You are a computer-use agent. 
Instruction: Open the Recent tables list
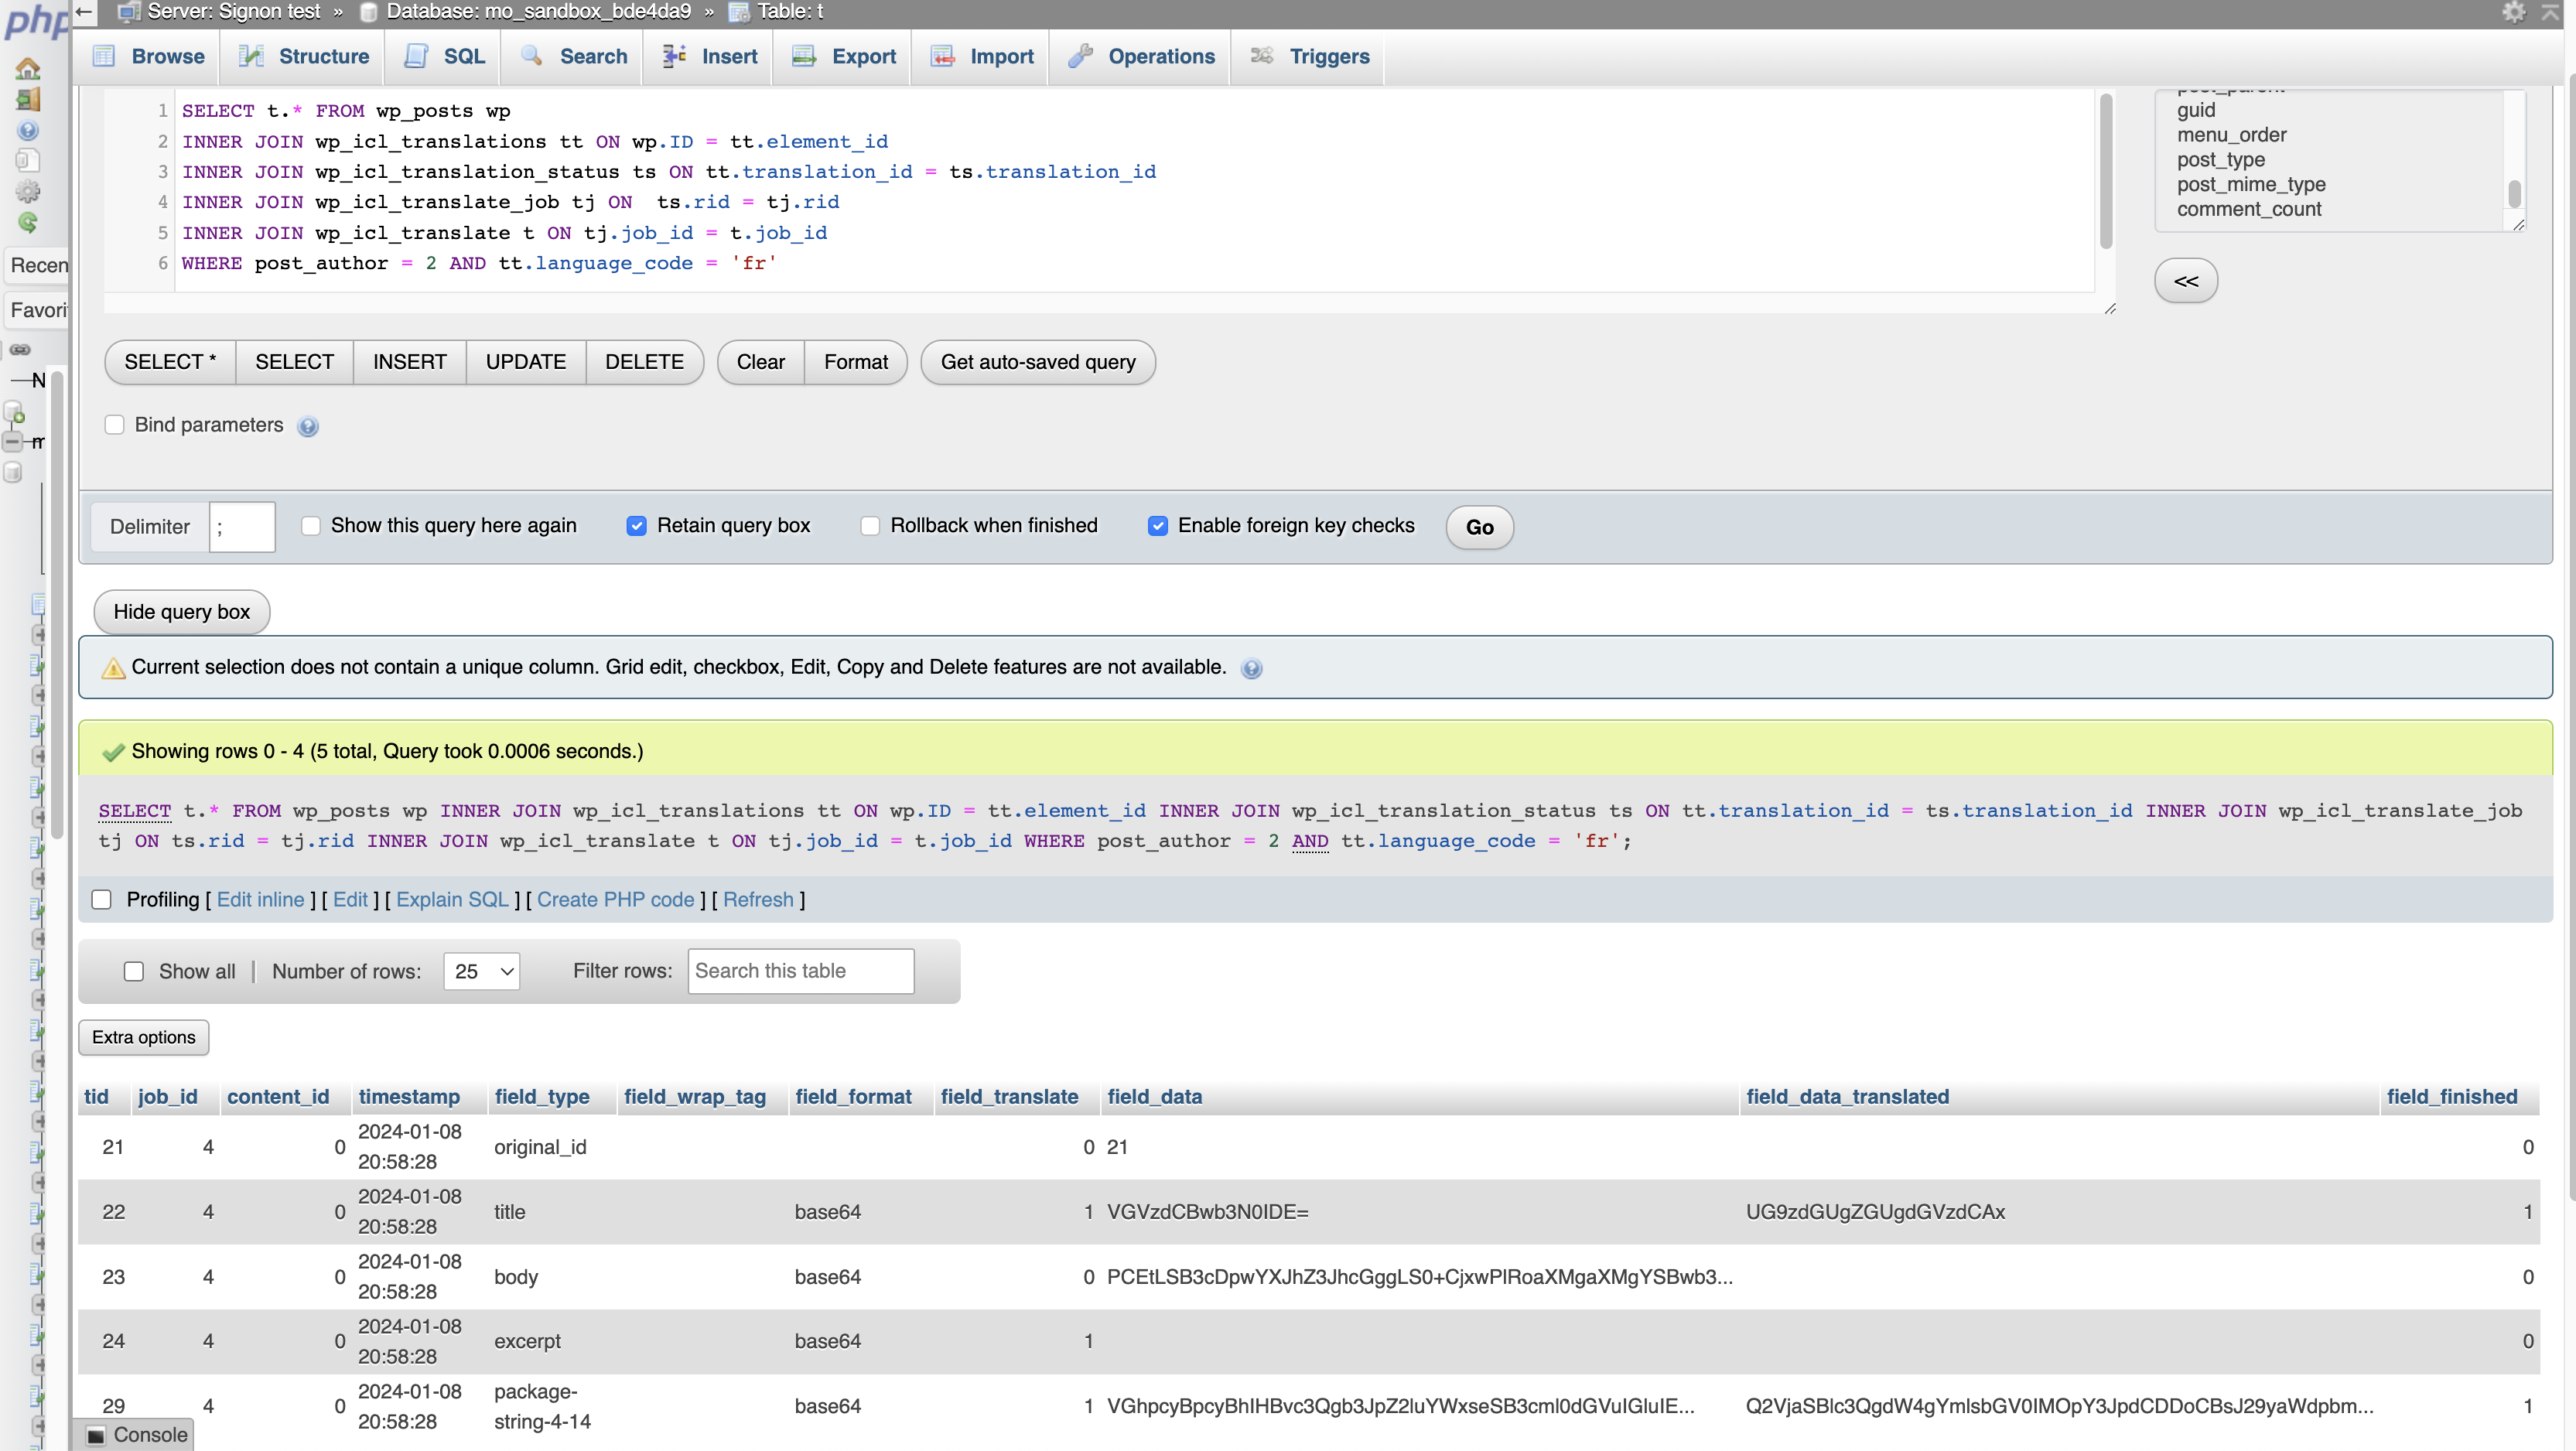(38, 265)
